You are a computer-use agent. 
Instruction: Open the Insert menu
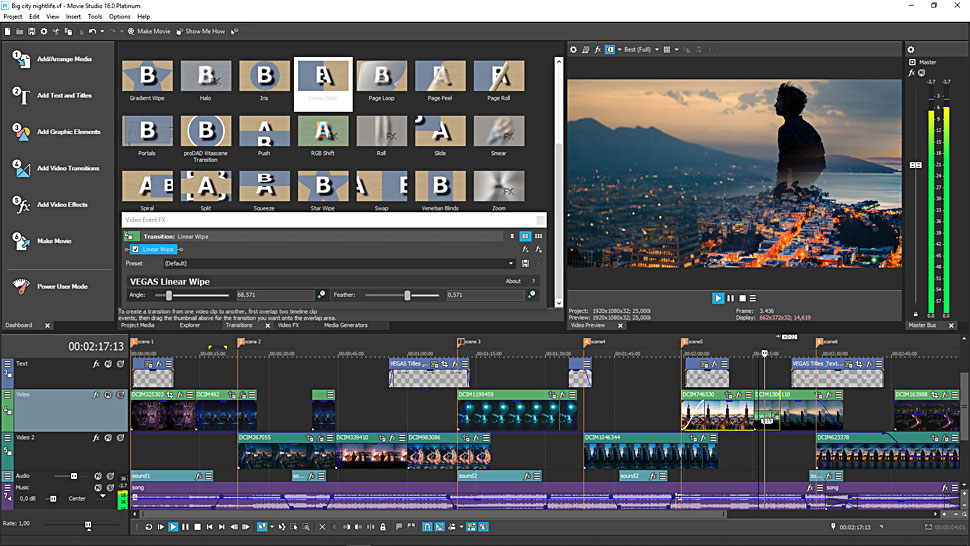click(74, 17)
